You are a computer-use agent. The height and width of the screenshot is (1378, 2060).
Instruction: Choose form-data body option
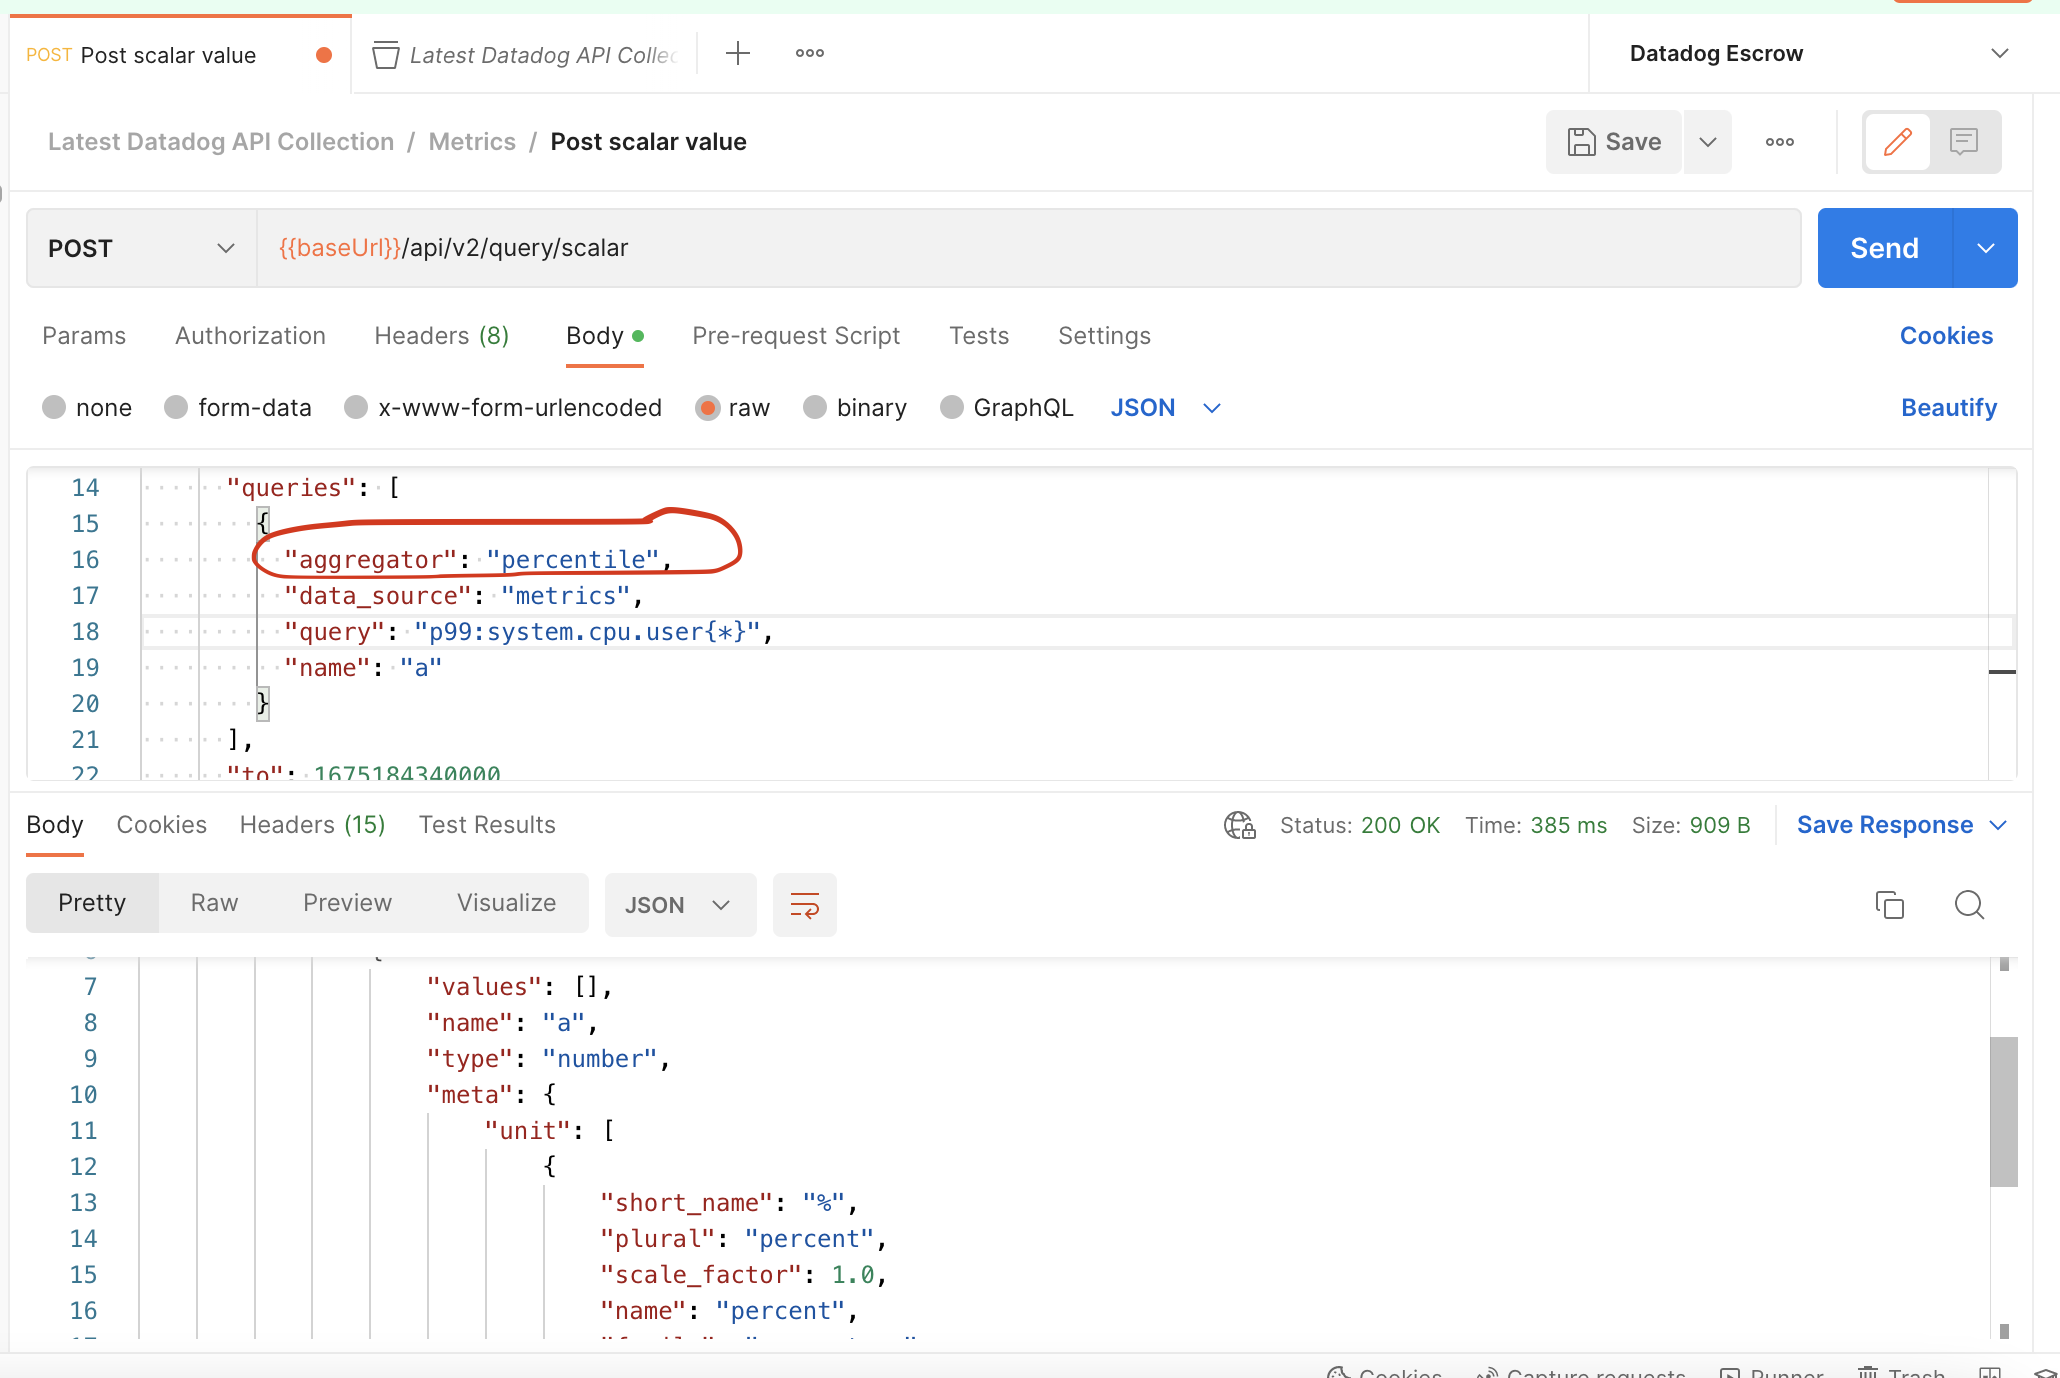click(x=177, y=408)
